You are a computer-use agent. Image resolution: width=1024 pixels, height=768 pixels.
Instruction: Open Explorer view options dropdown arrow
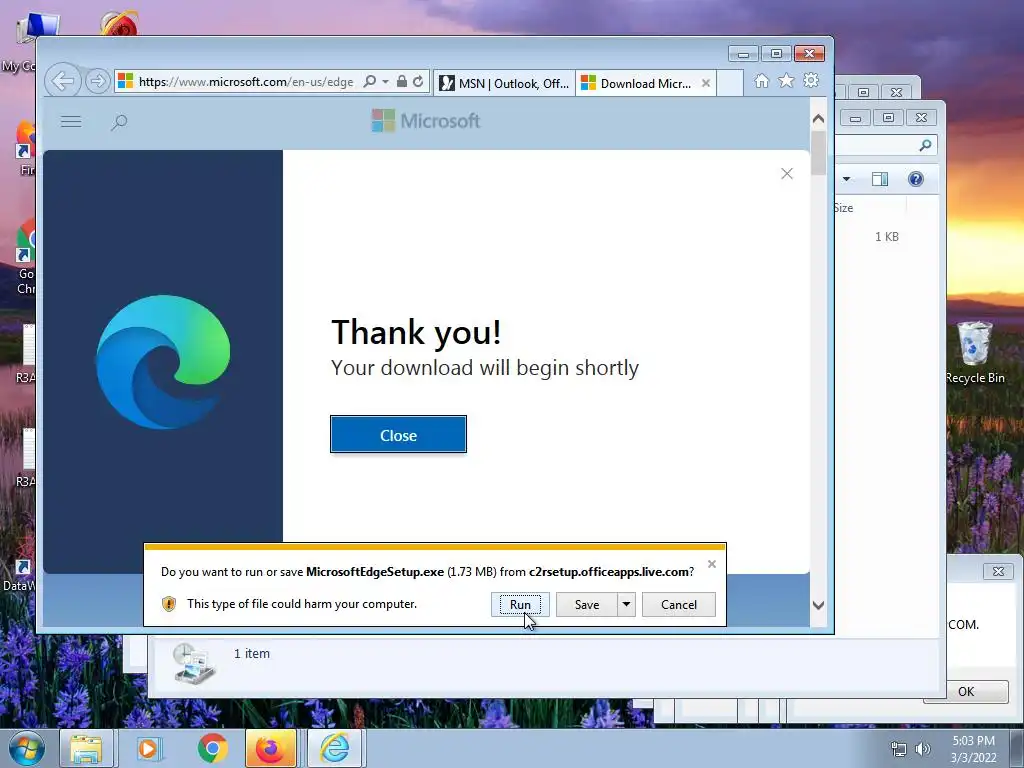(x=846, y=179)
